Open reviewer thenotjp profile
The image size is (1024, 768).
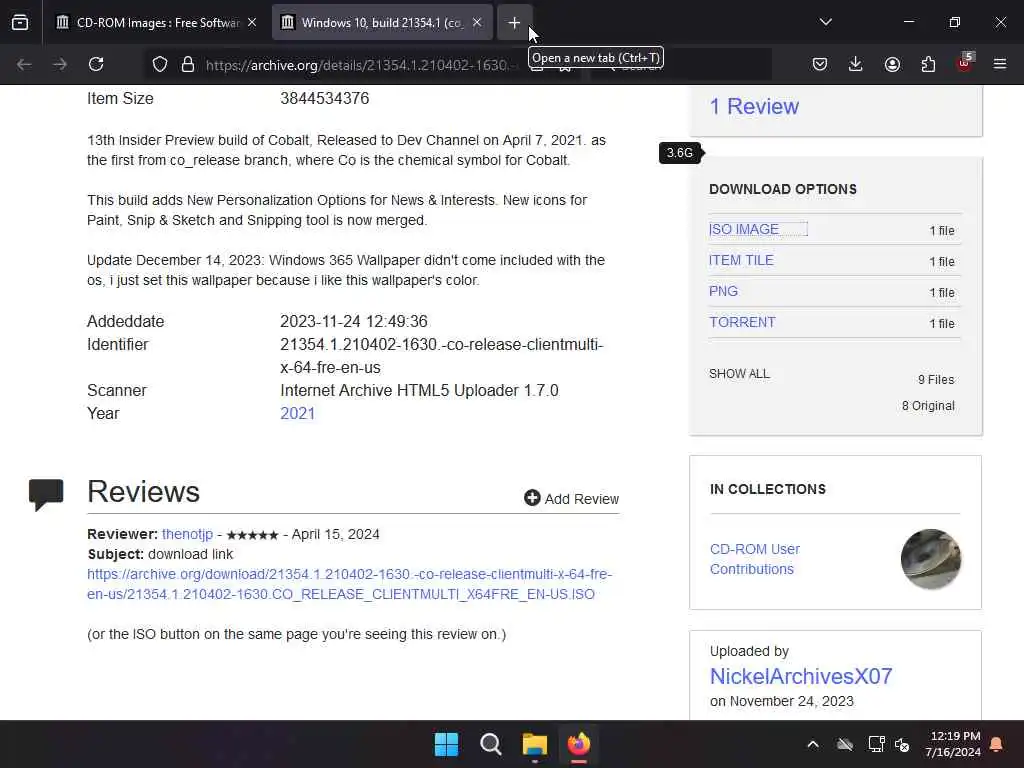pos(187,534)
